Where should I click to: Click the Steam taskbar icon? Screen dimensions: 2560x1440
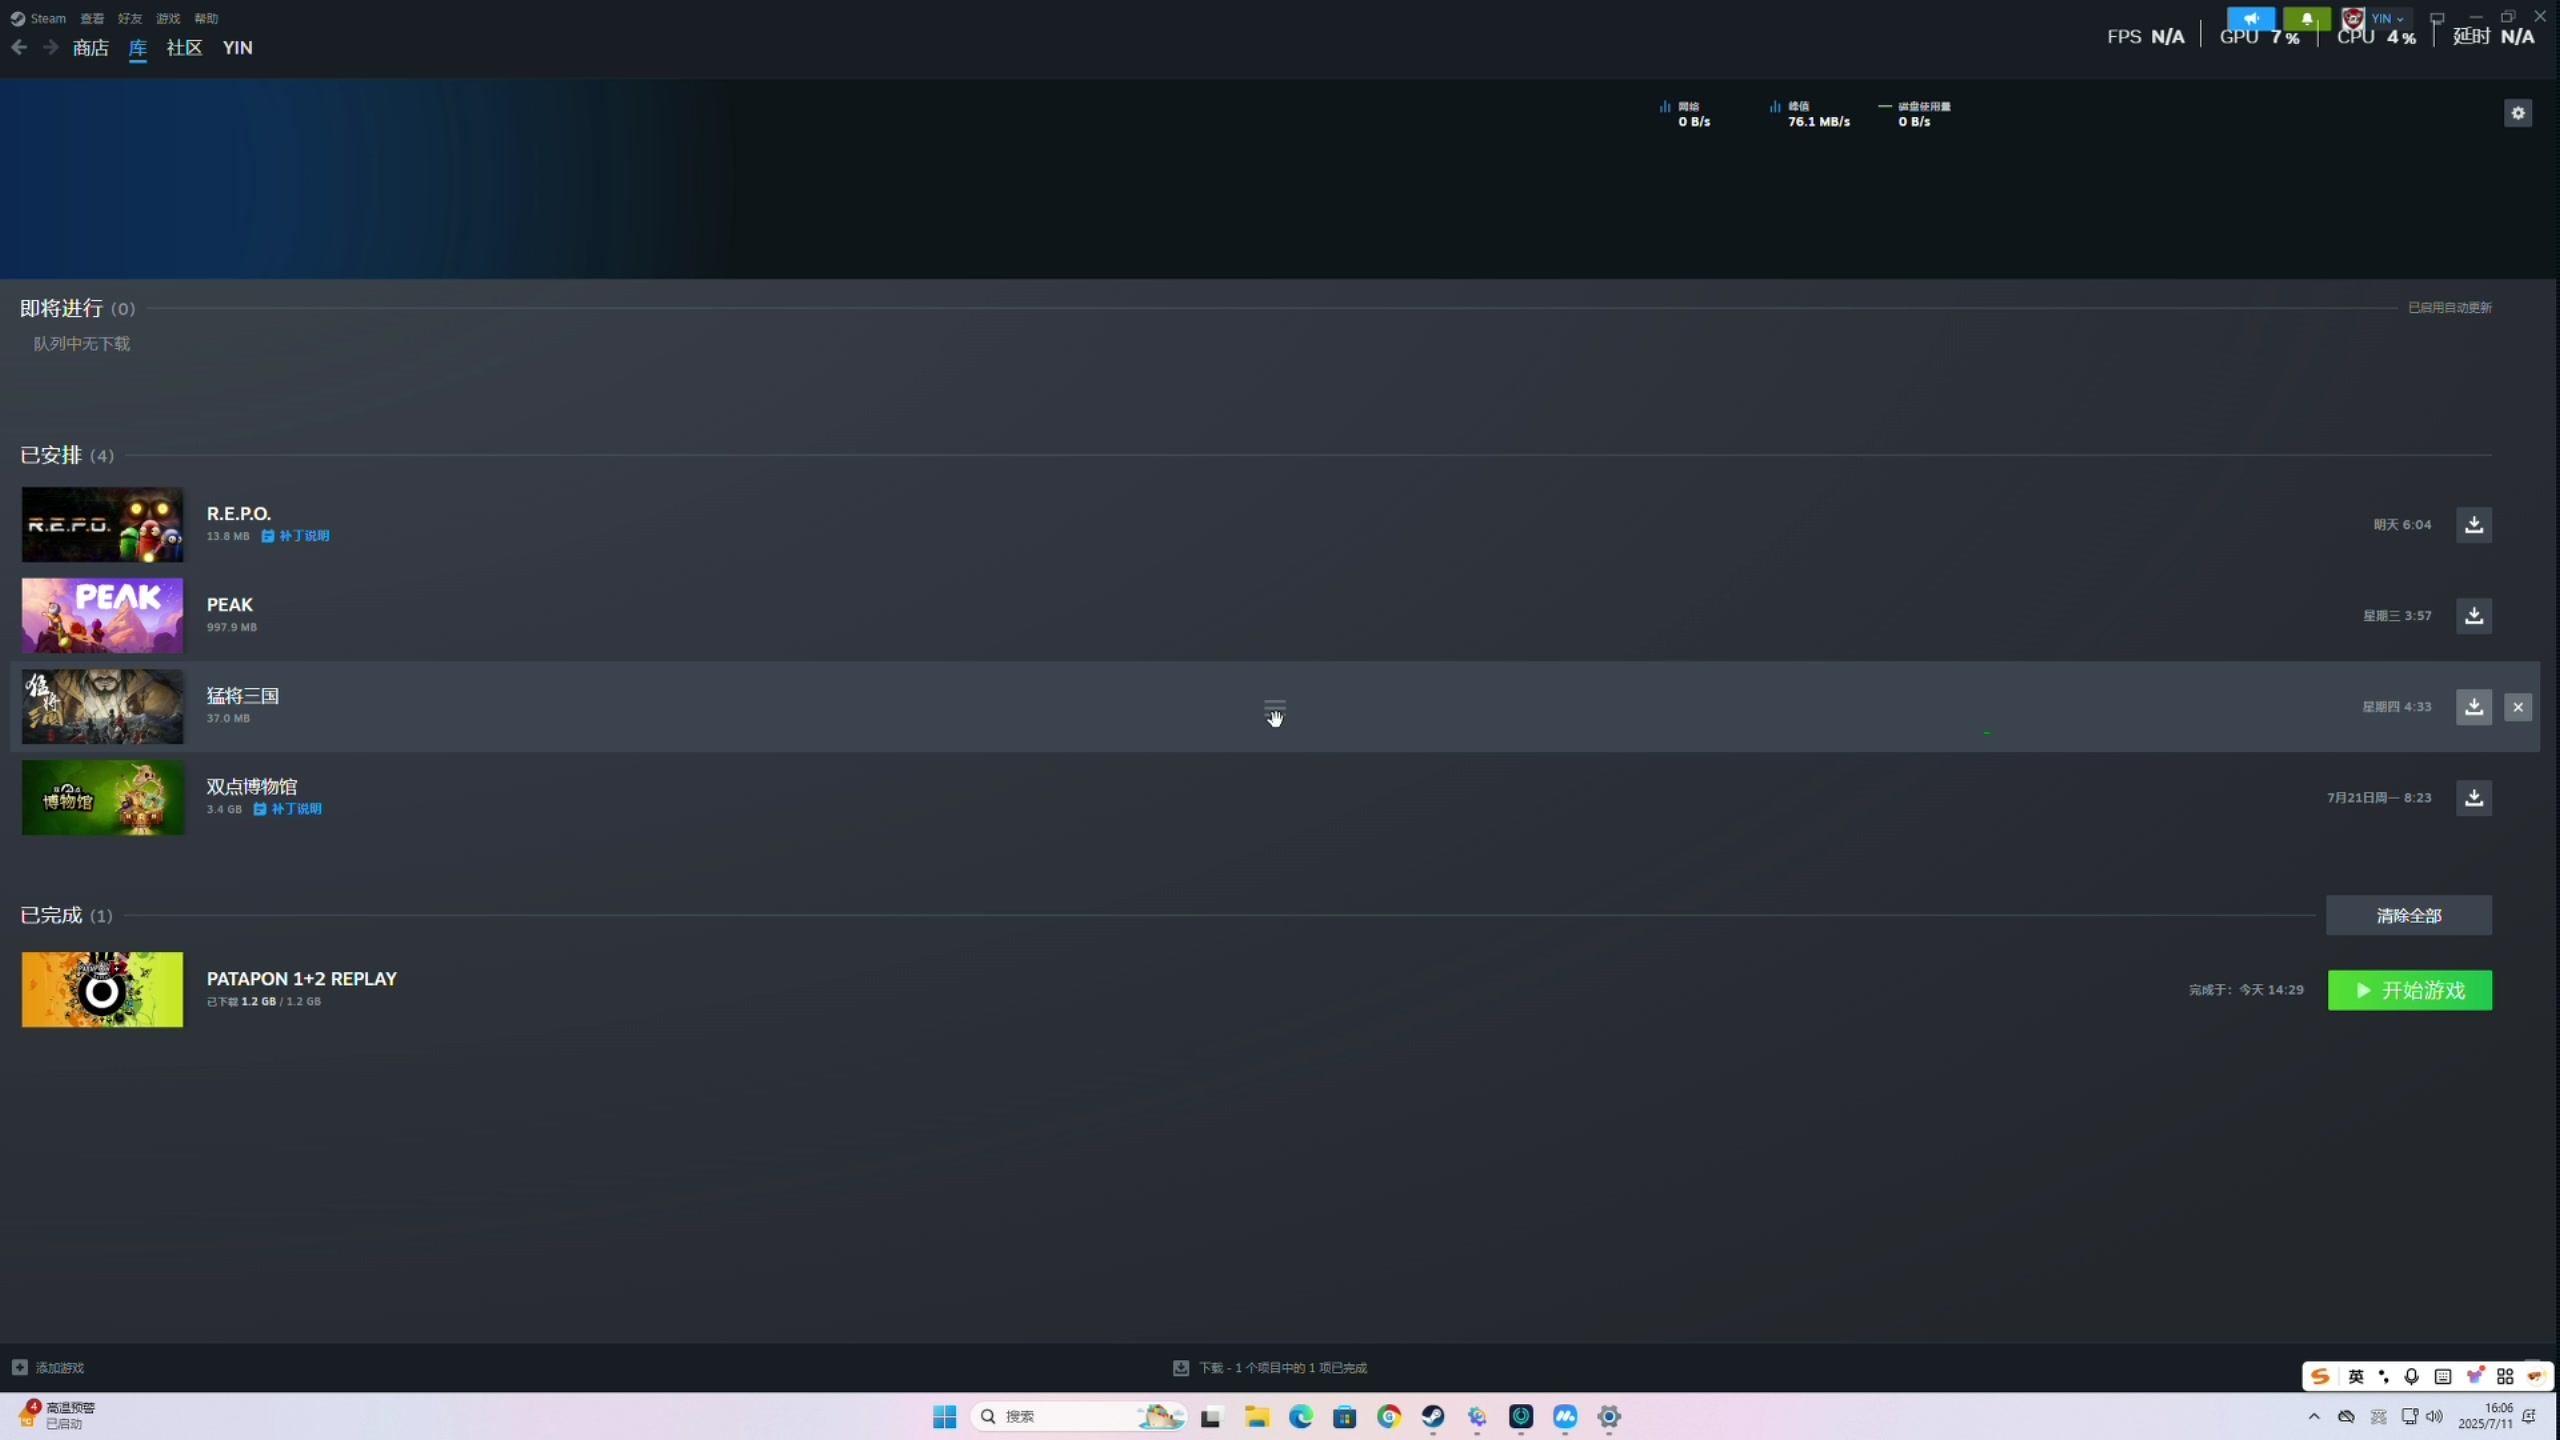pyautogui.click(x=1433, y=1416)
